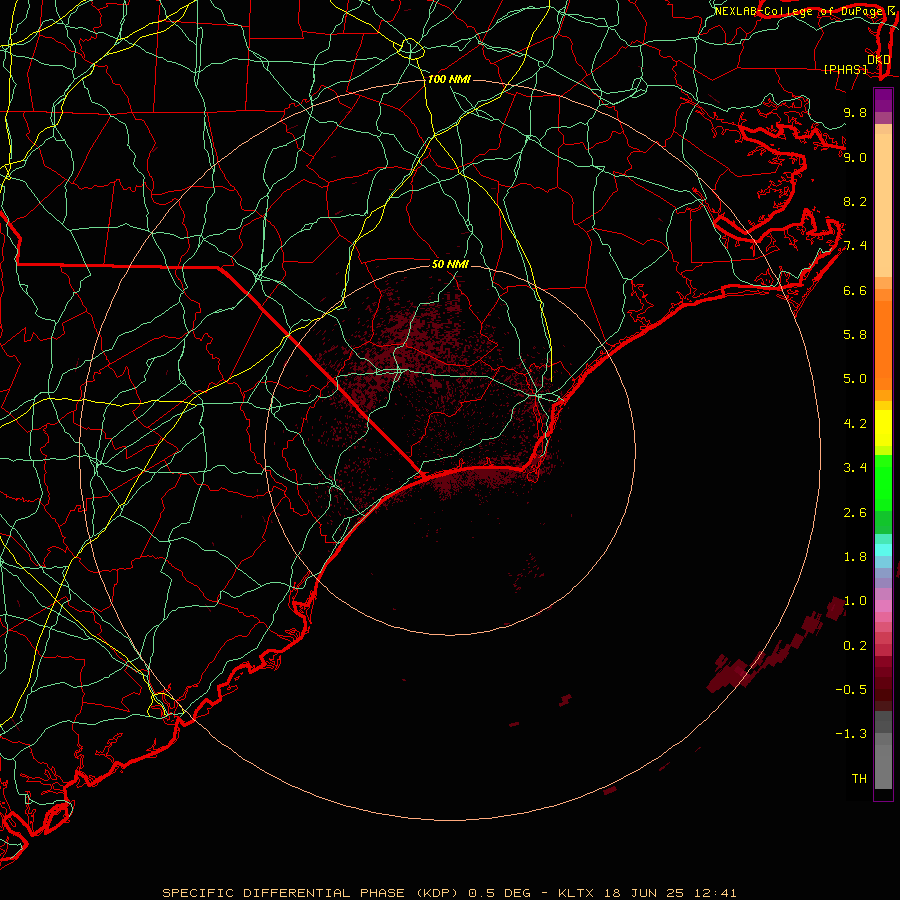The image size is (900, 900).
Task: Click the 50 NMI range ring label
Action: (x=450, y=264)
